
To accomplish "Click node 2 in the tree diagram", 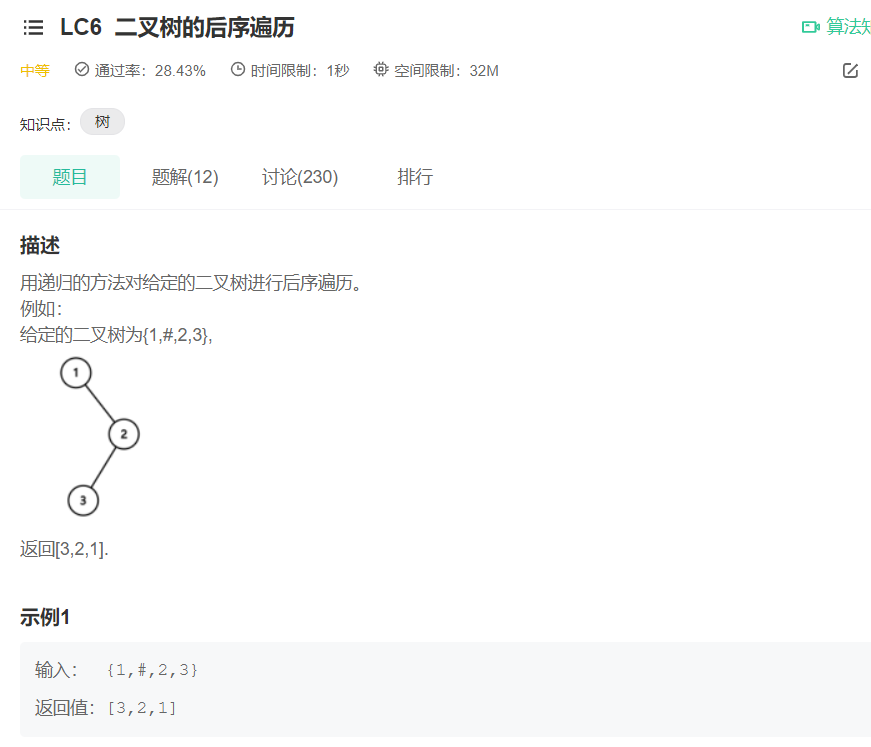I will tap(123, 434).
